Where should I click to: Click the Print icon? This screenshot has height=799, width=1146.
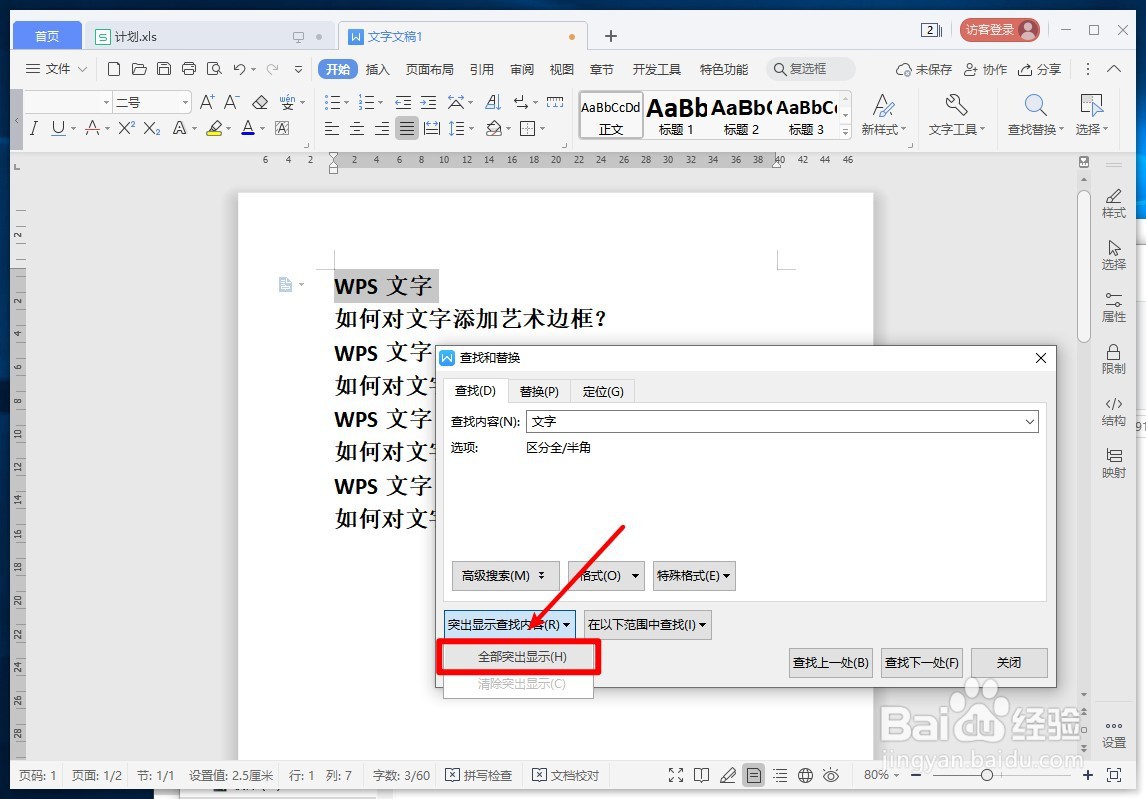pyautogui.click(x=189, y=69)
